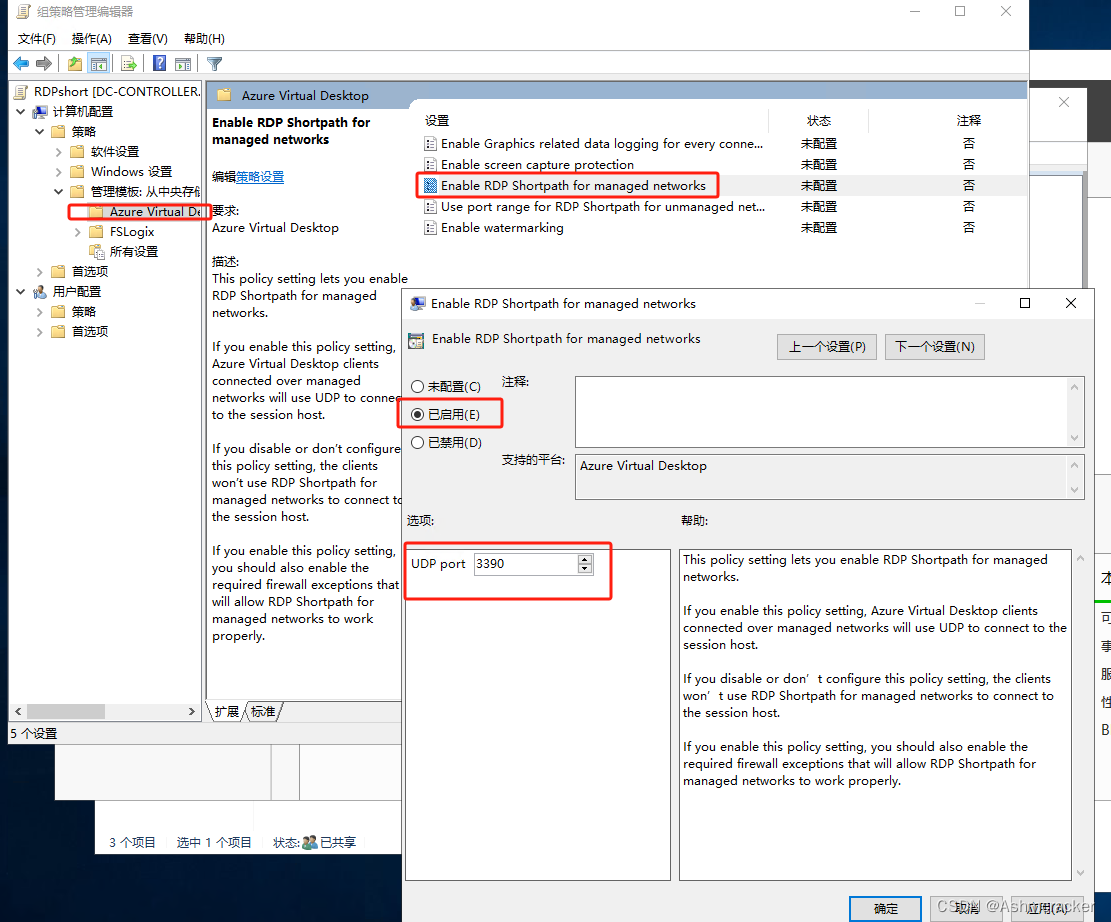
Task: Click the icon beside Enable RDP Shortpath for managed networks row
Action: click(x=430, y=186)
